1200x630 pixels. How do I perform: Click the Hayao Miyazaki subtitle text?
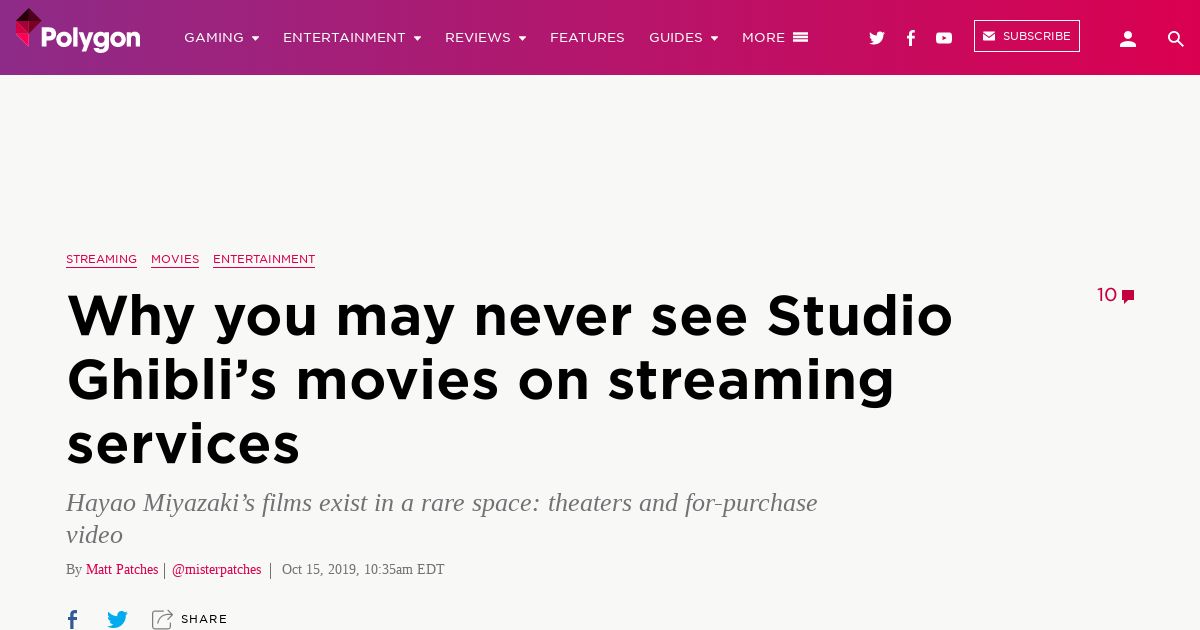click(442, 518)
